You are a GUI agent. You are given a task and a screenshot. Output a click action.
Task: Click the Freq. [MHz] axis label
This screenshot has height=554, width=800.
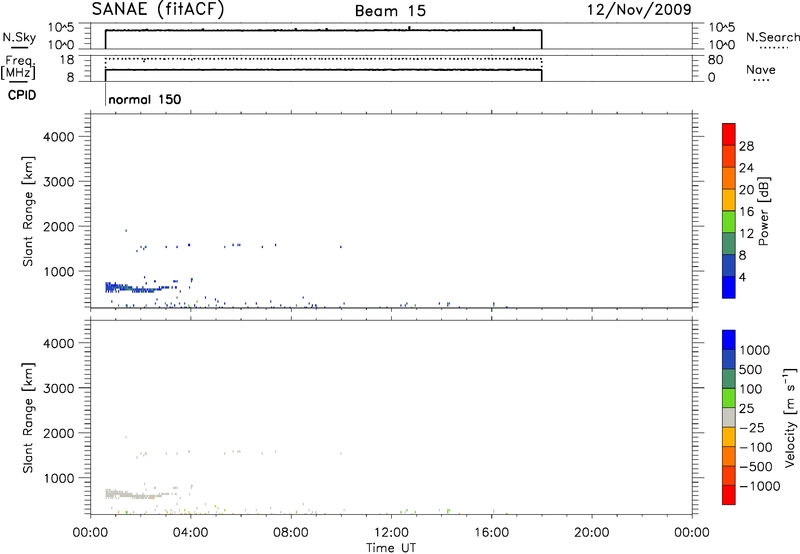tap(18, 68)
